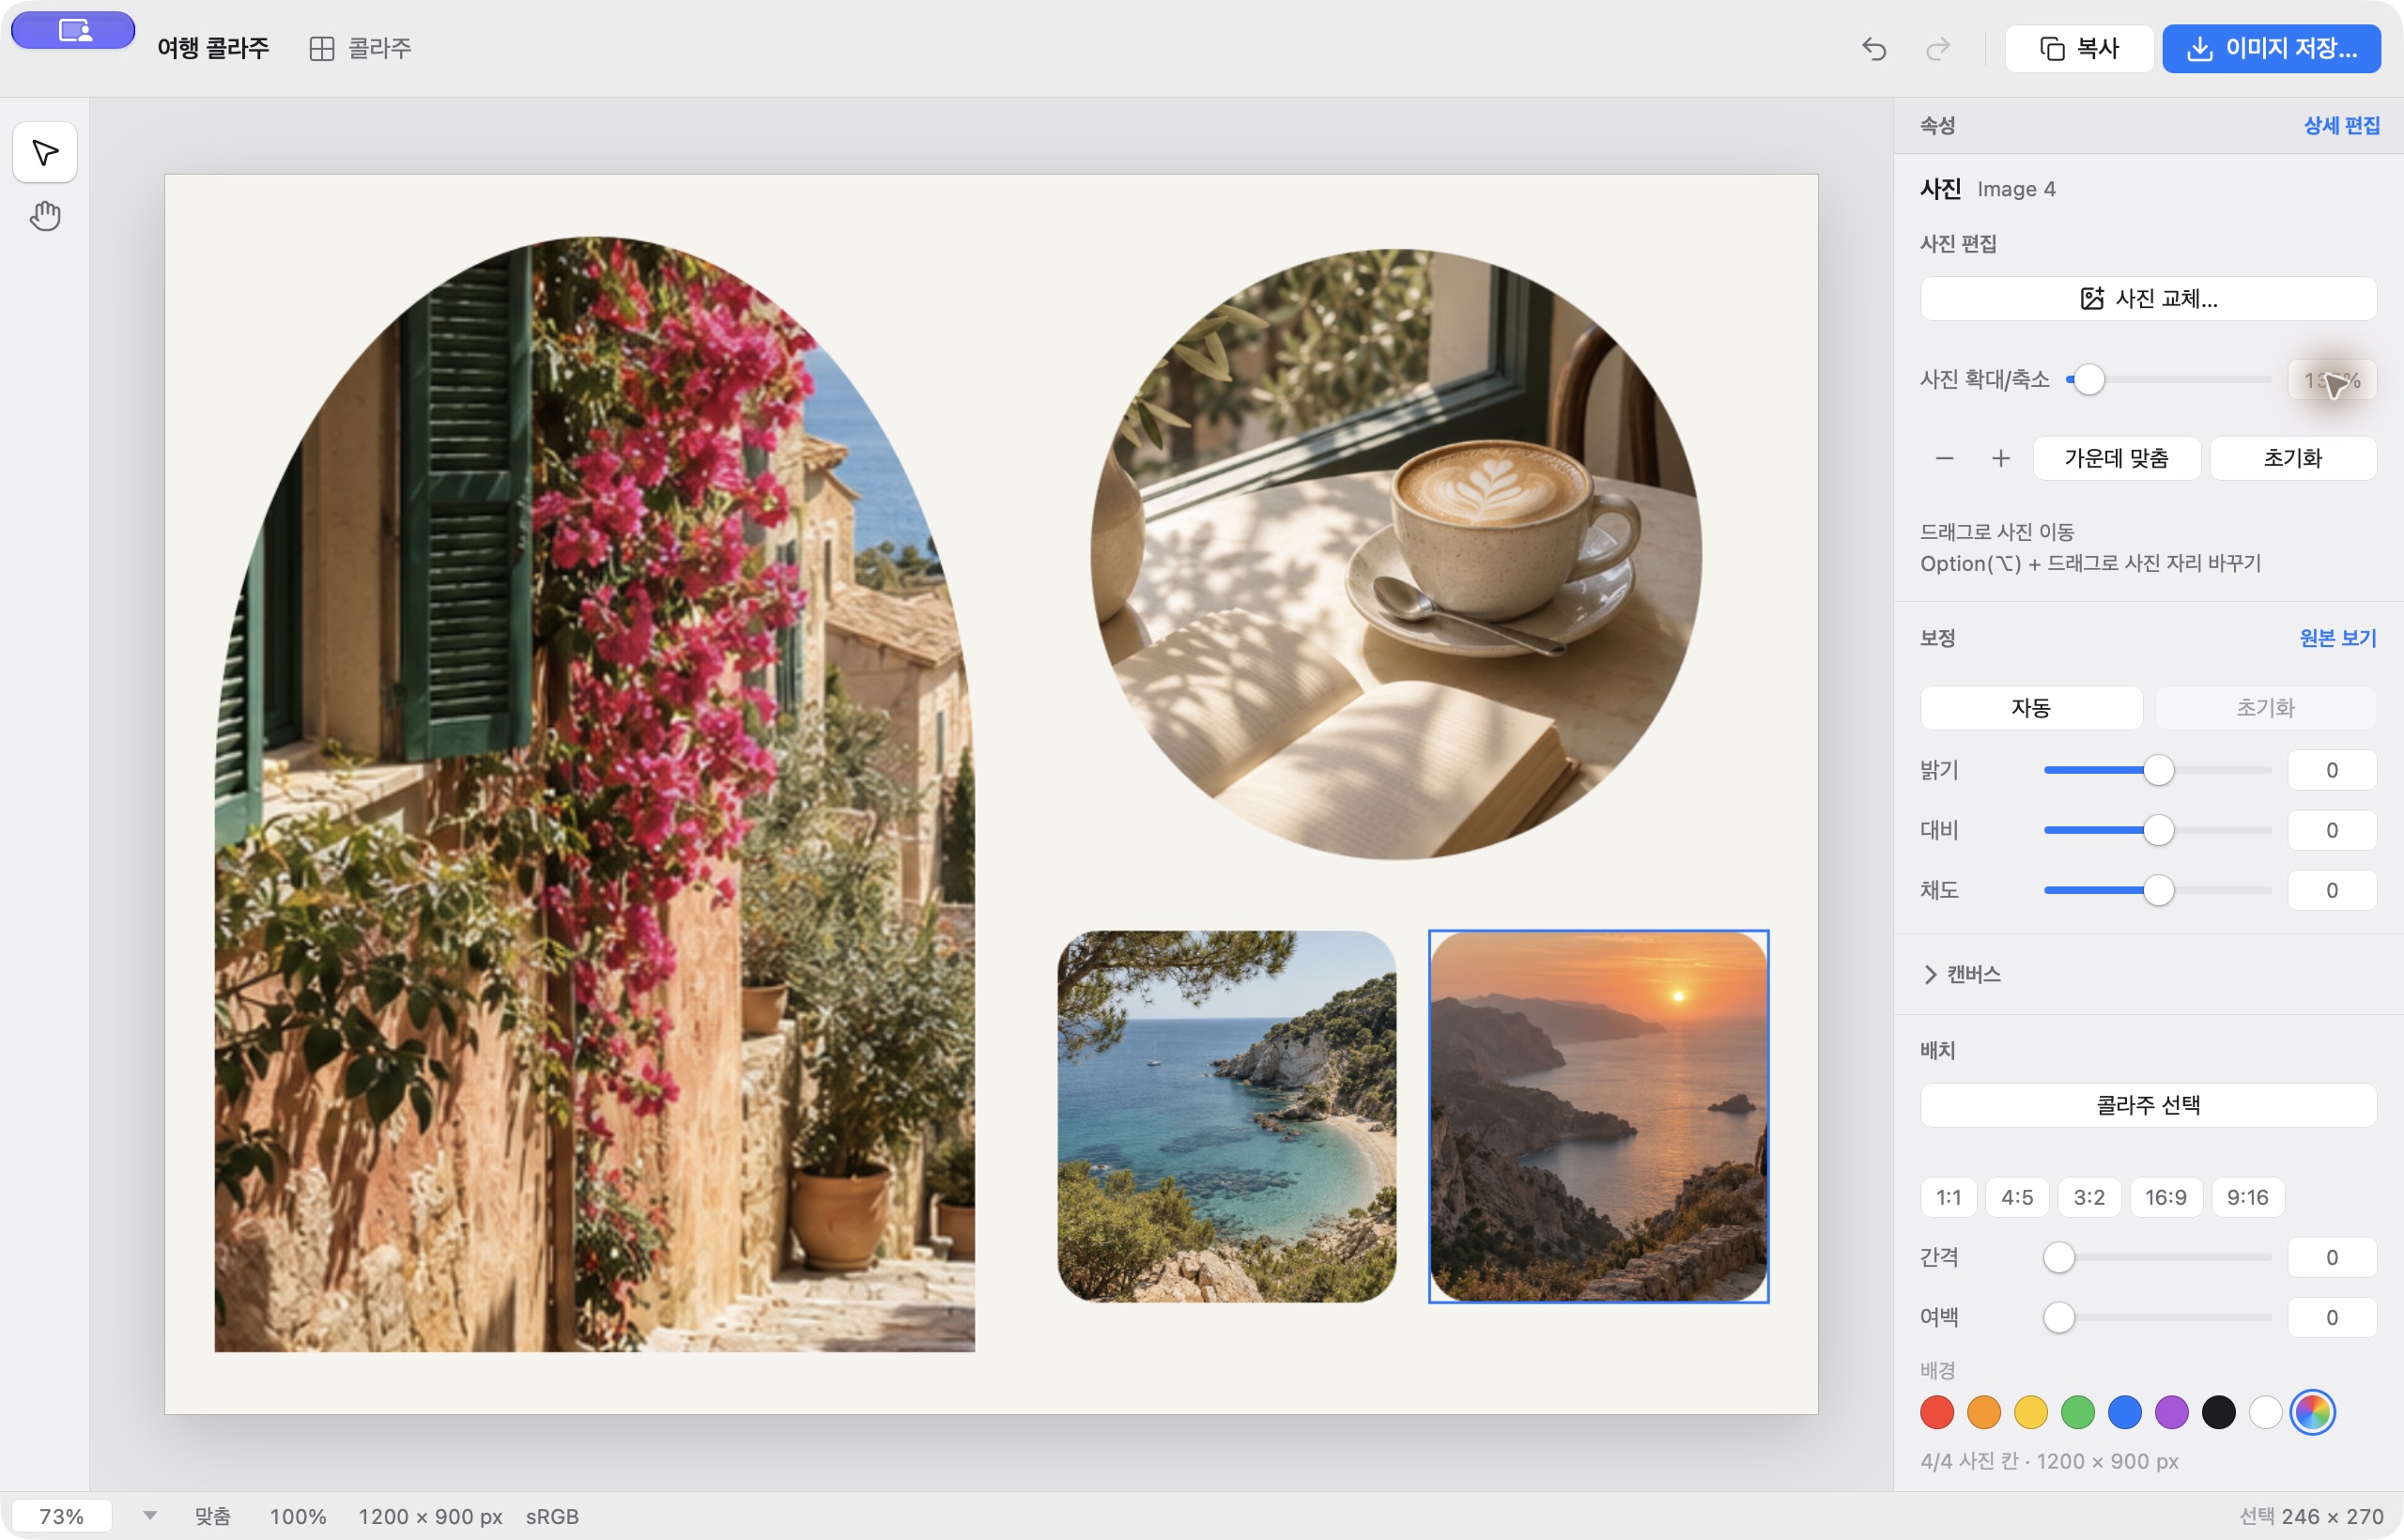Click the 사진 확대/축소 slider handle

[2088, 379]
